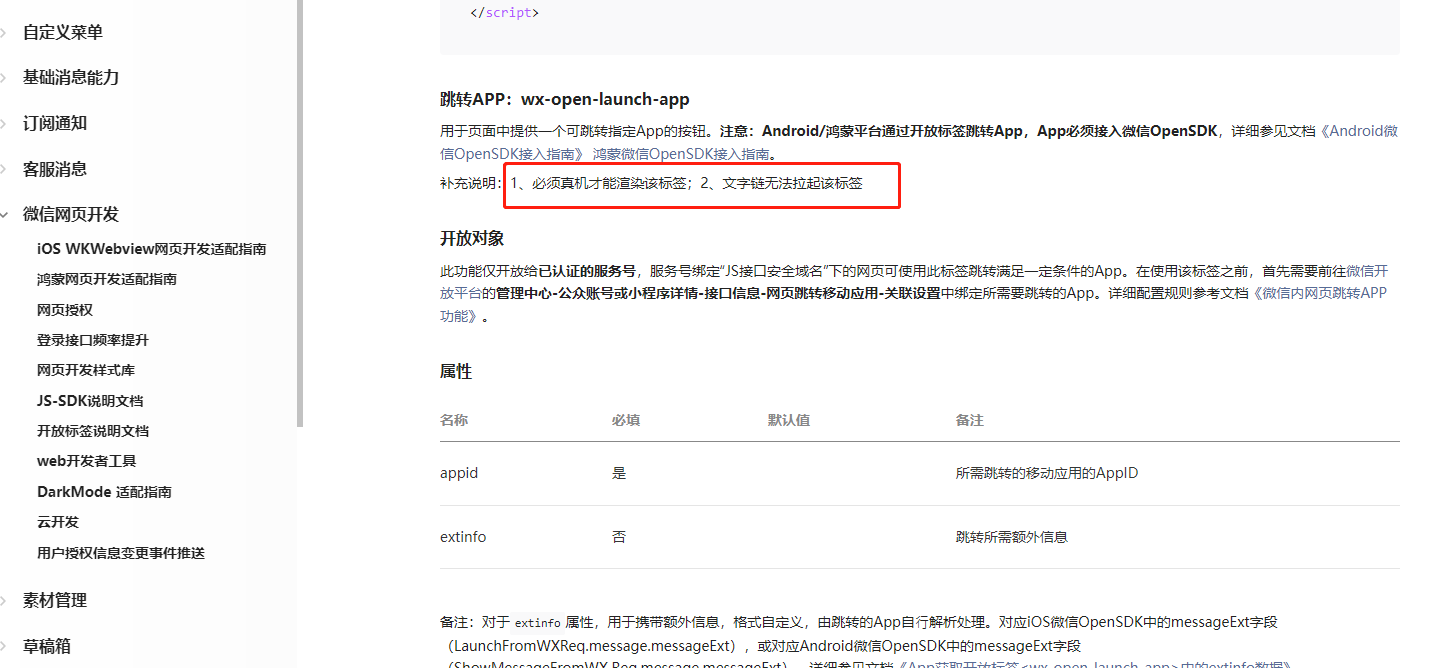1443x668 pixels.
Task: Open 微信内网页跳转APP功能 doc link
Action: [x=1319, y=293]
